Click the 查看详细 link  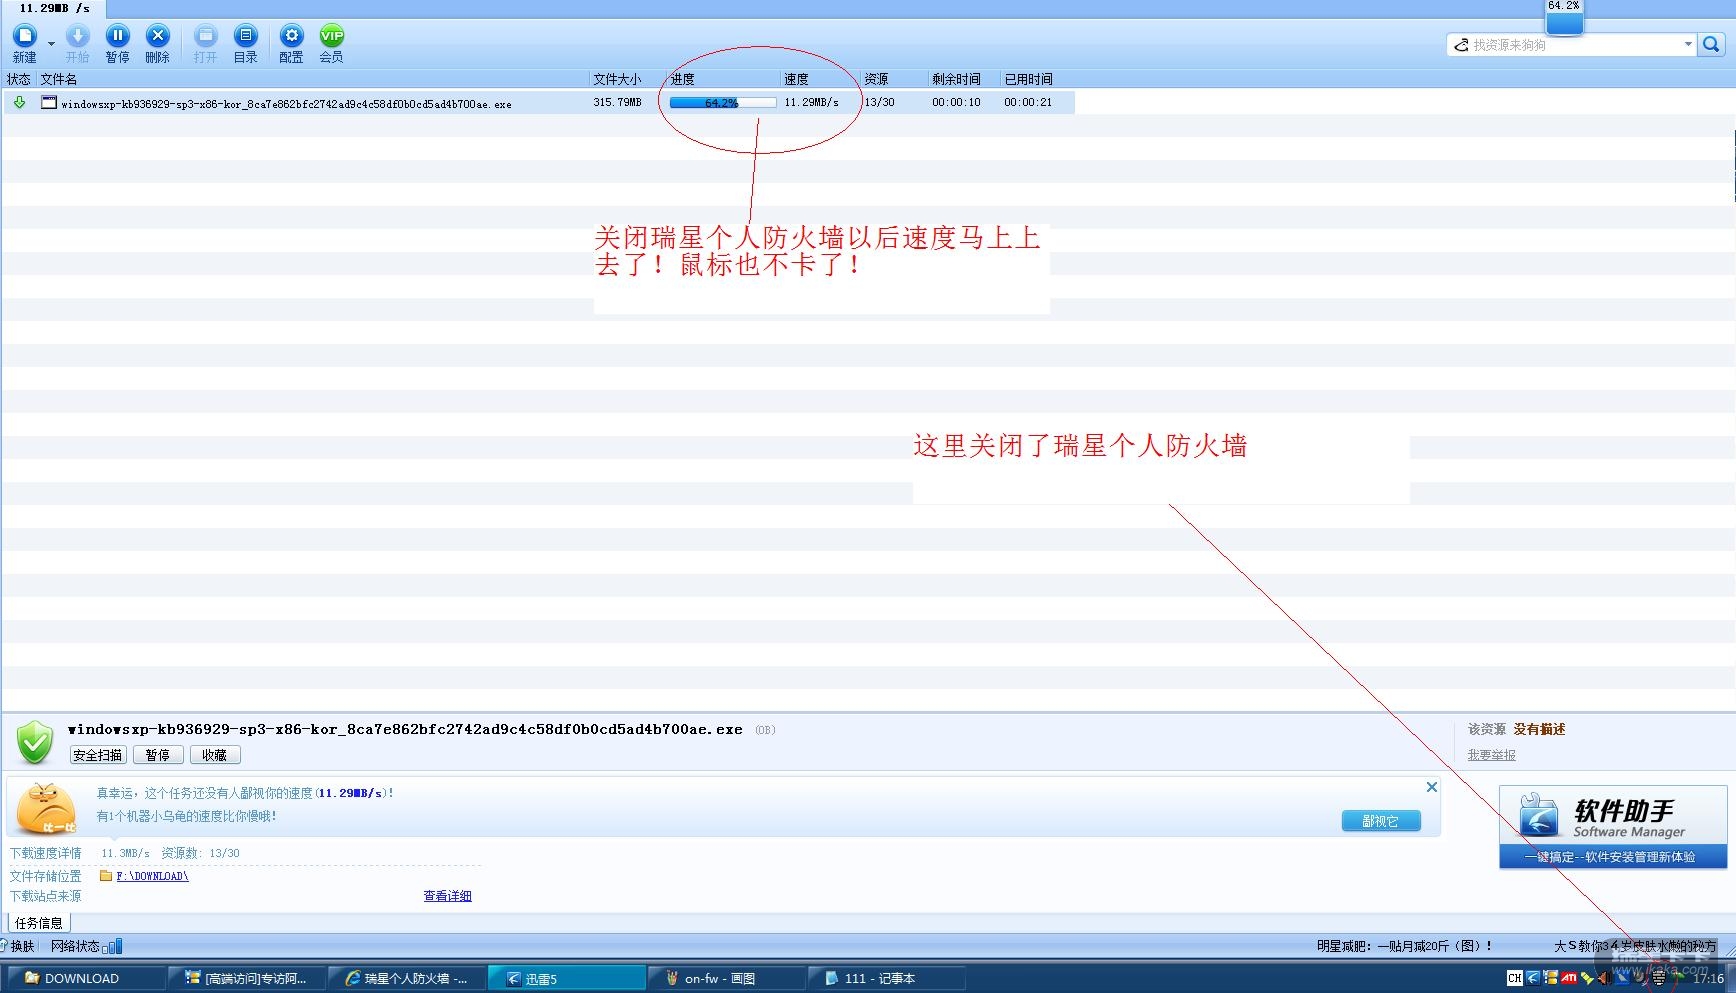tap(447, 896)
